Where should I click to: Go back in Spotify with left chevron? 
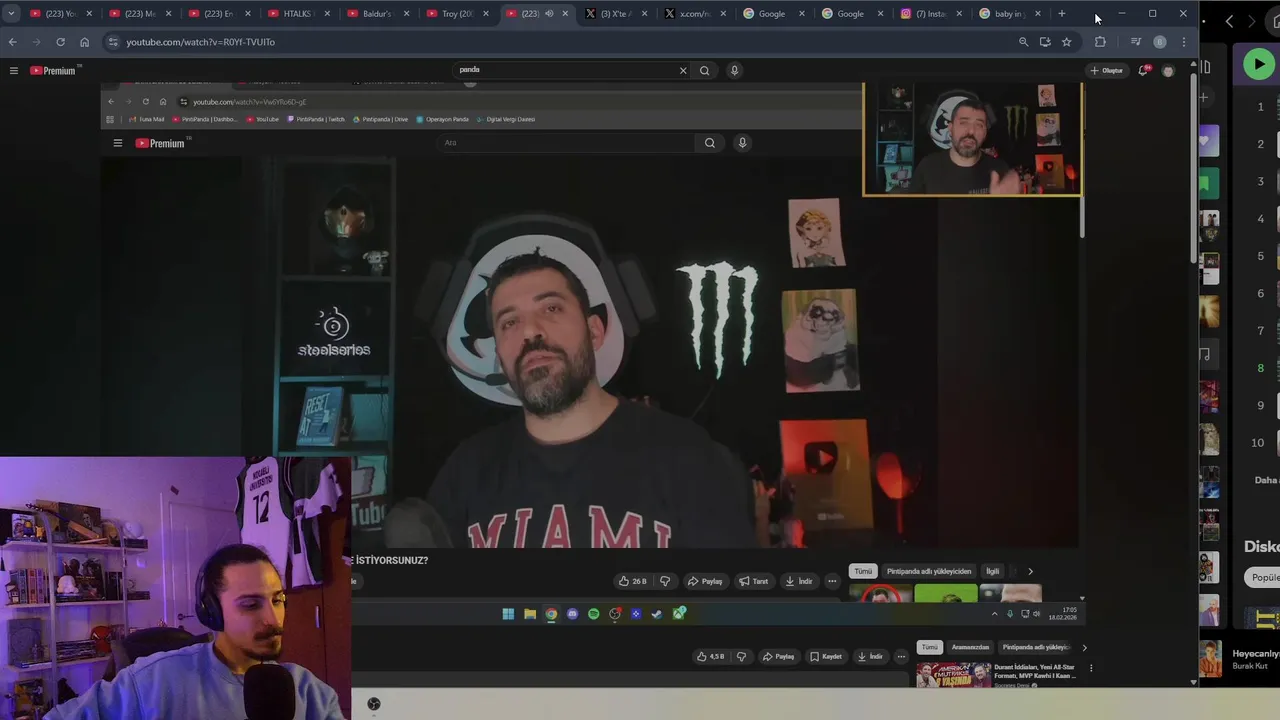coord(1229,21)
